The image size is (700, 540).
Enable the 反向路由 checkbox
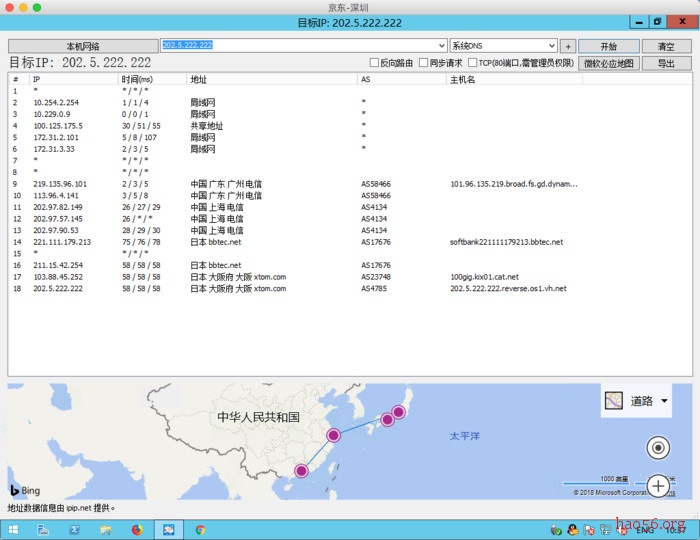coord(374,63)
